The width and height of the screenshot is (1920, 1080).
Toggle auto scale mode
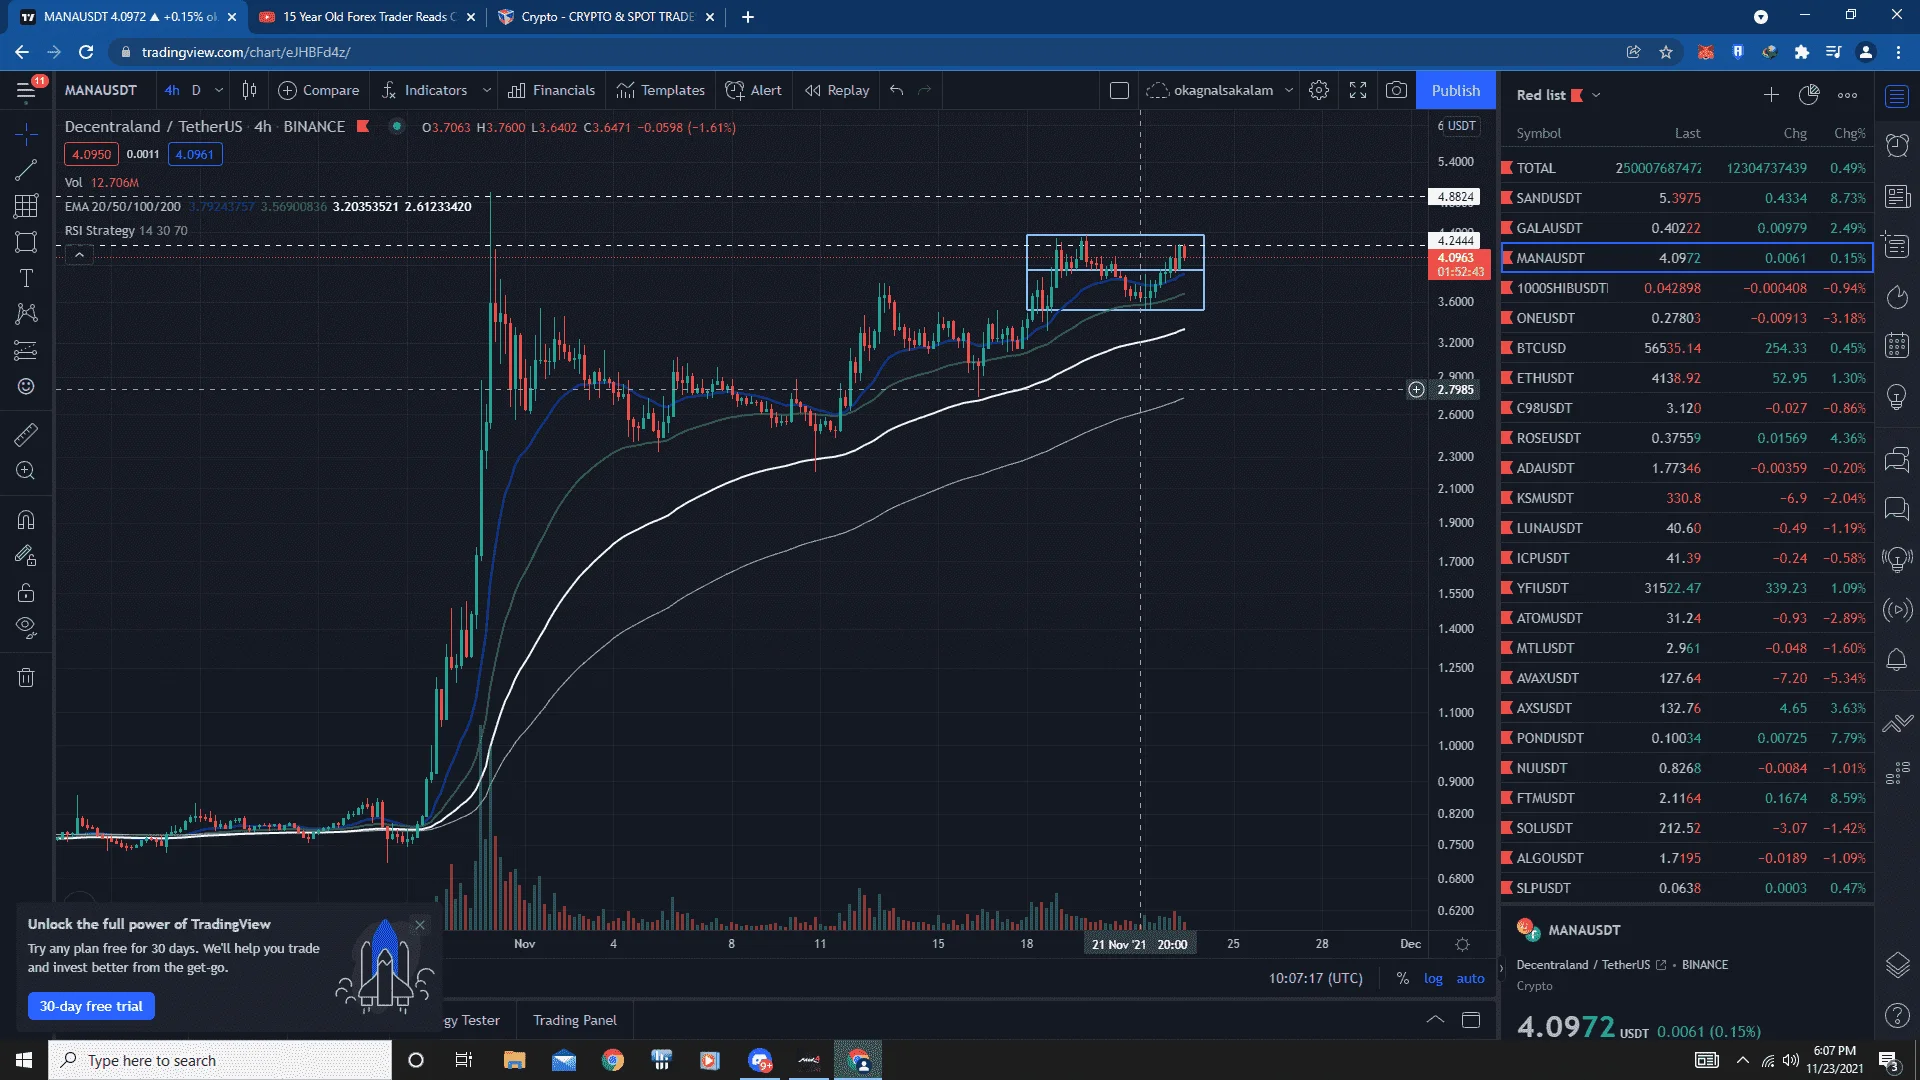coord(1470,978)
